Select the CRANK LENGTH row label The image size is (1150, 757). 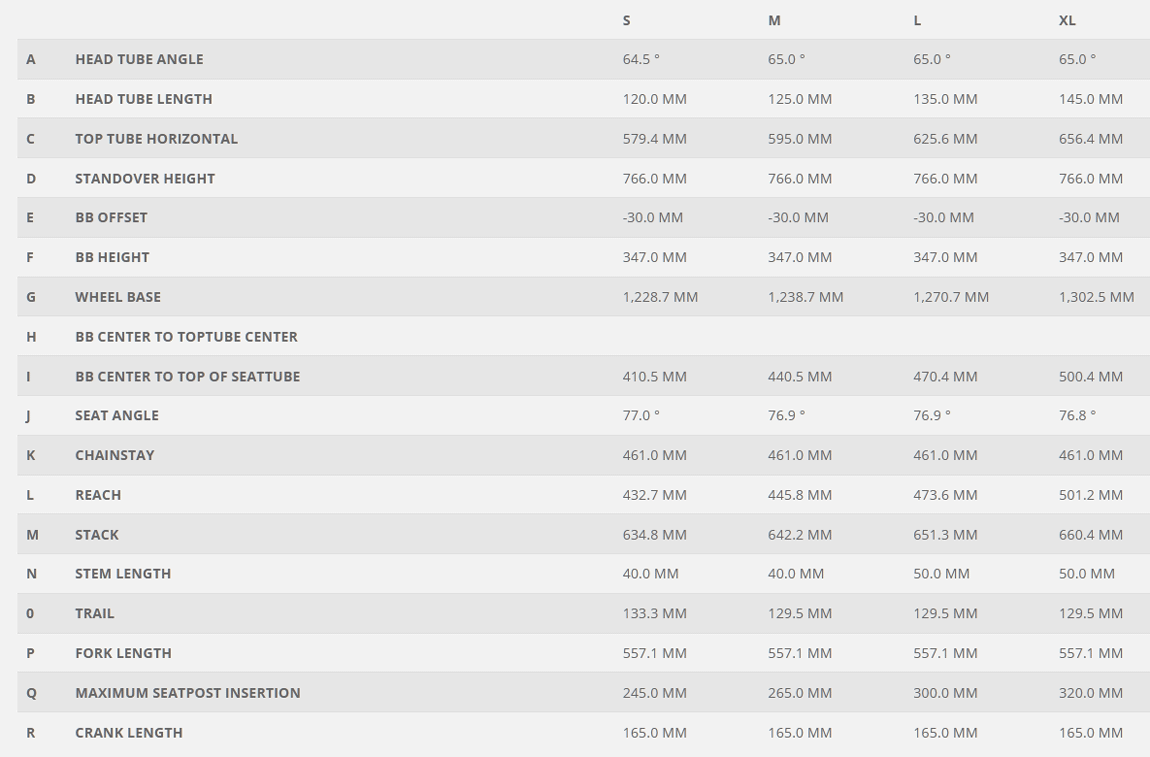point(129,733)
